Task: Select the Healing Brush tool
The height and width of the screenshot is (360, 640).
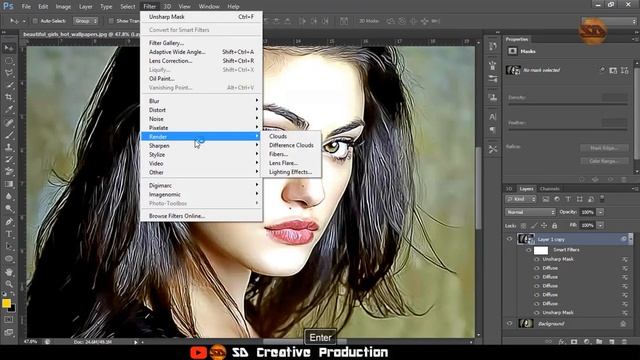Action: [x=9, y=122]
